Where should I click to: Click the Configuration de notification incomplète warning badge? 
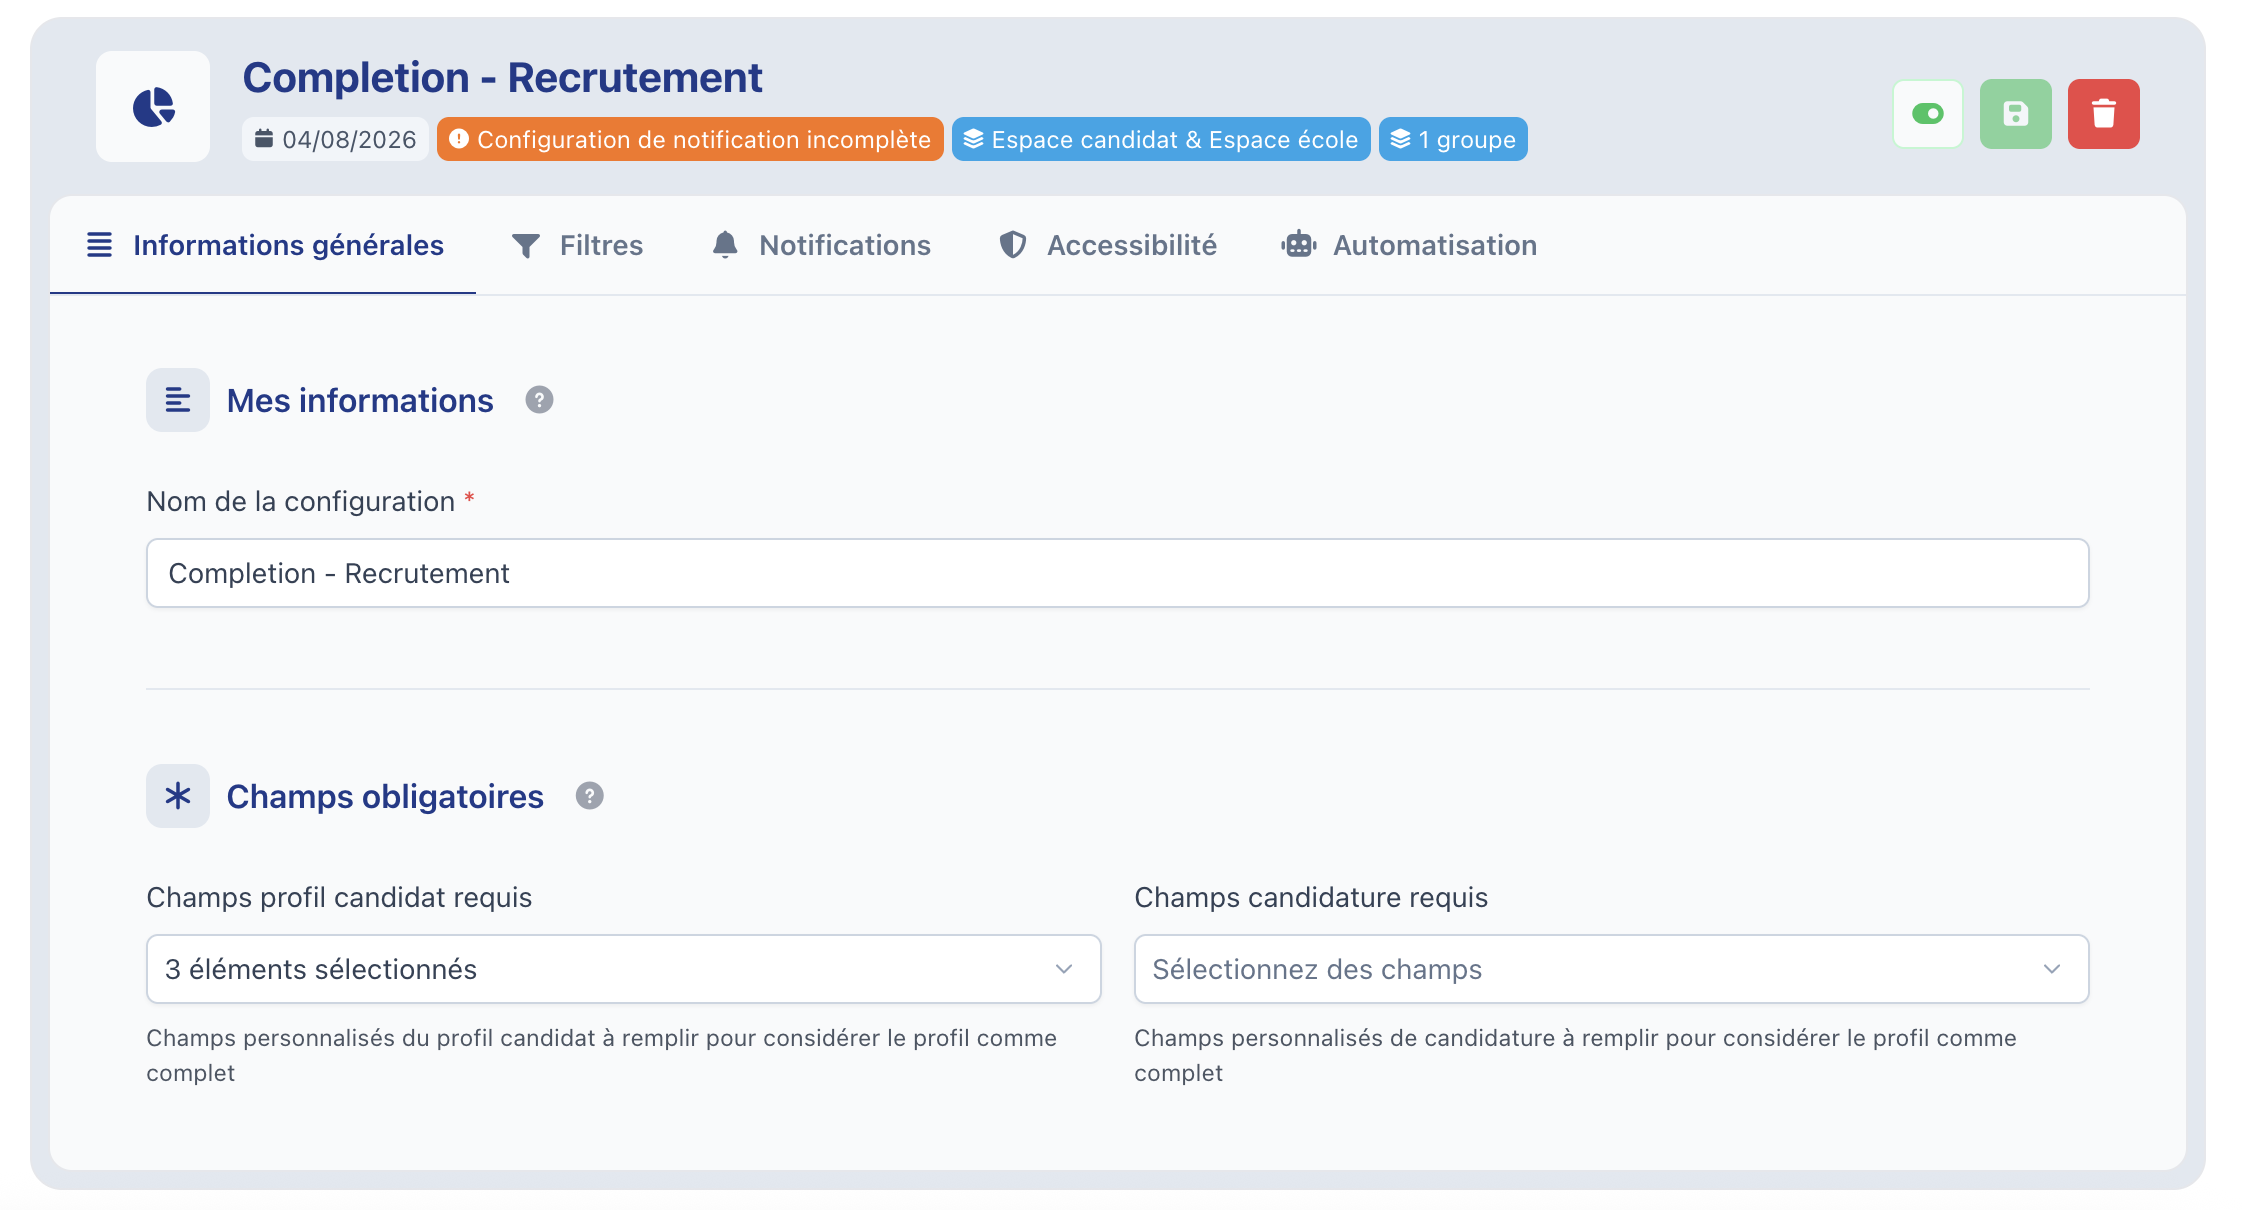click(x=690, y=139)
